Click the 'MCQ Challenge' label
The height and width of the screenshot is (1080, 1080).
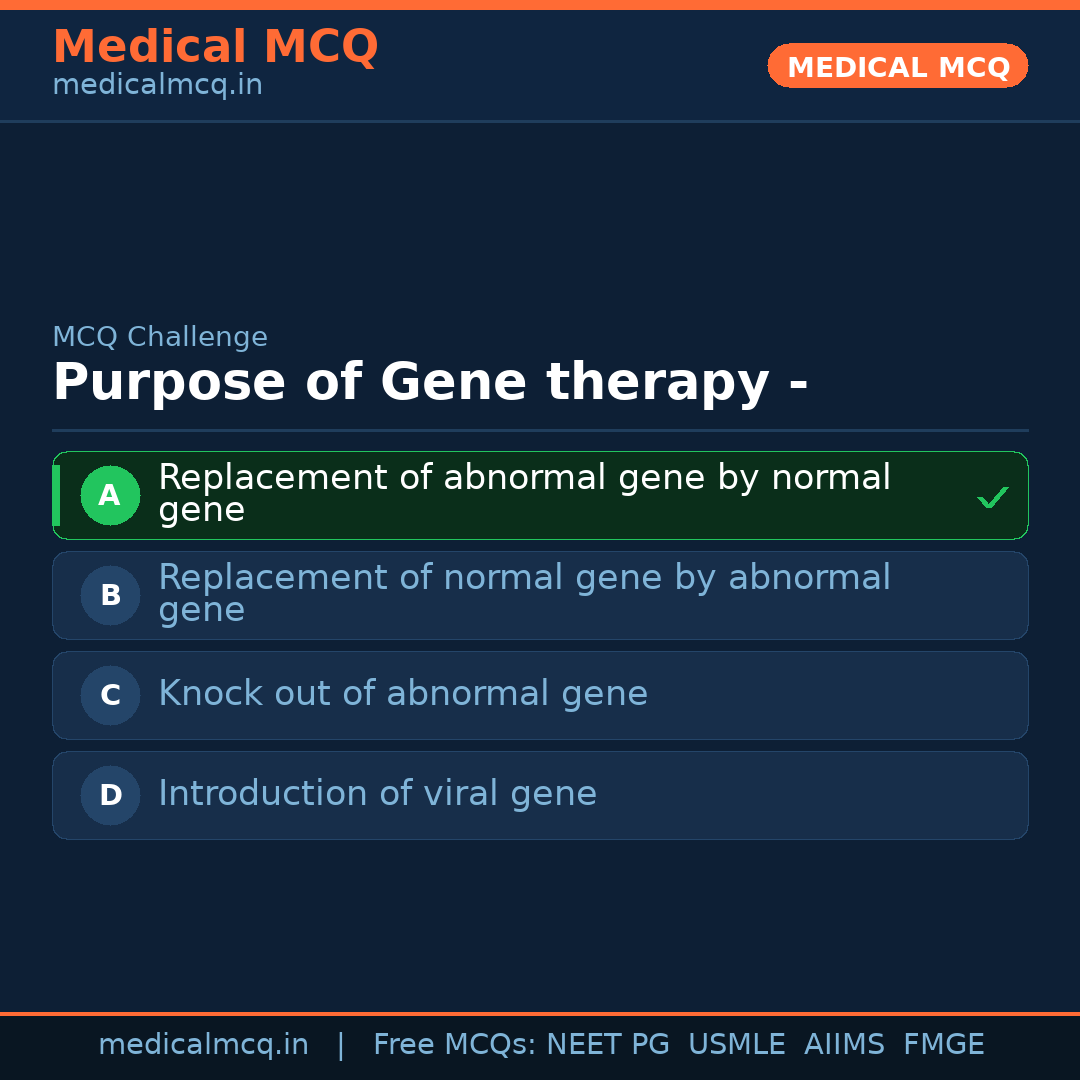point(160,337)
